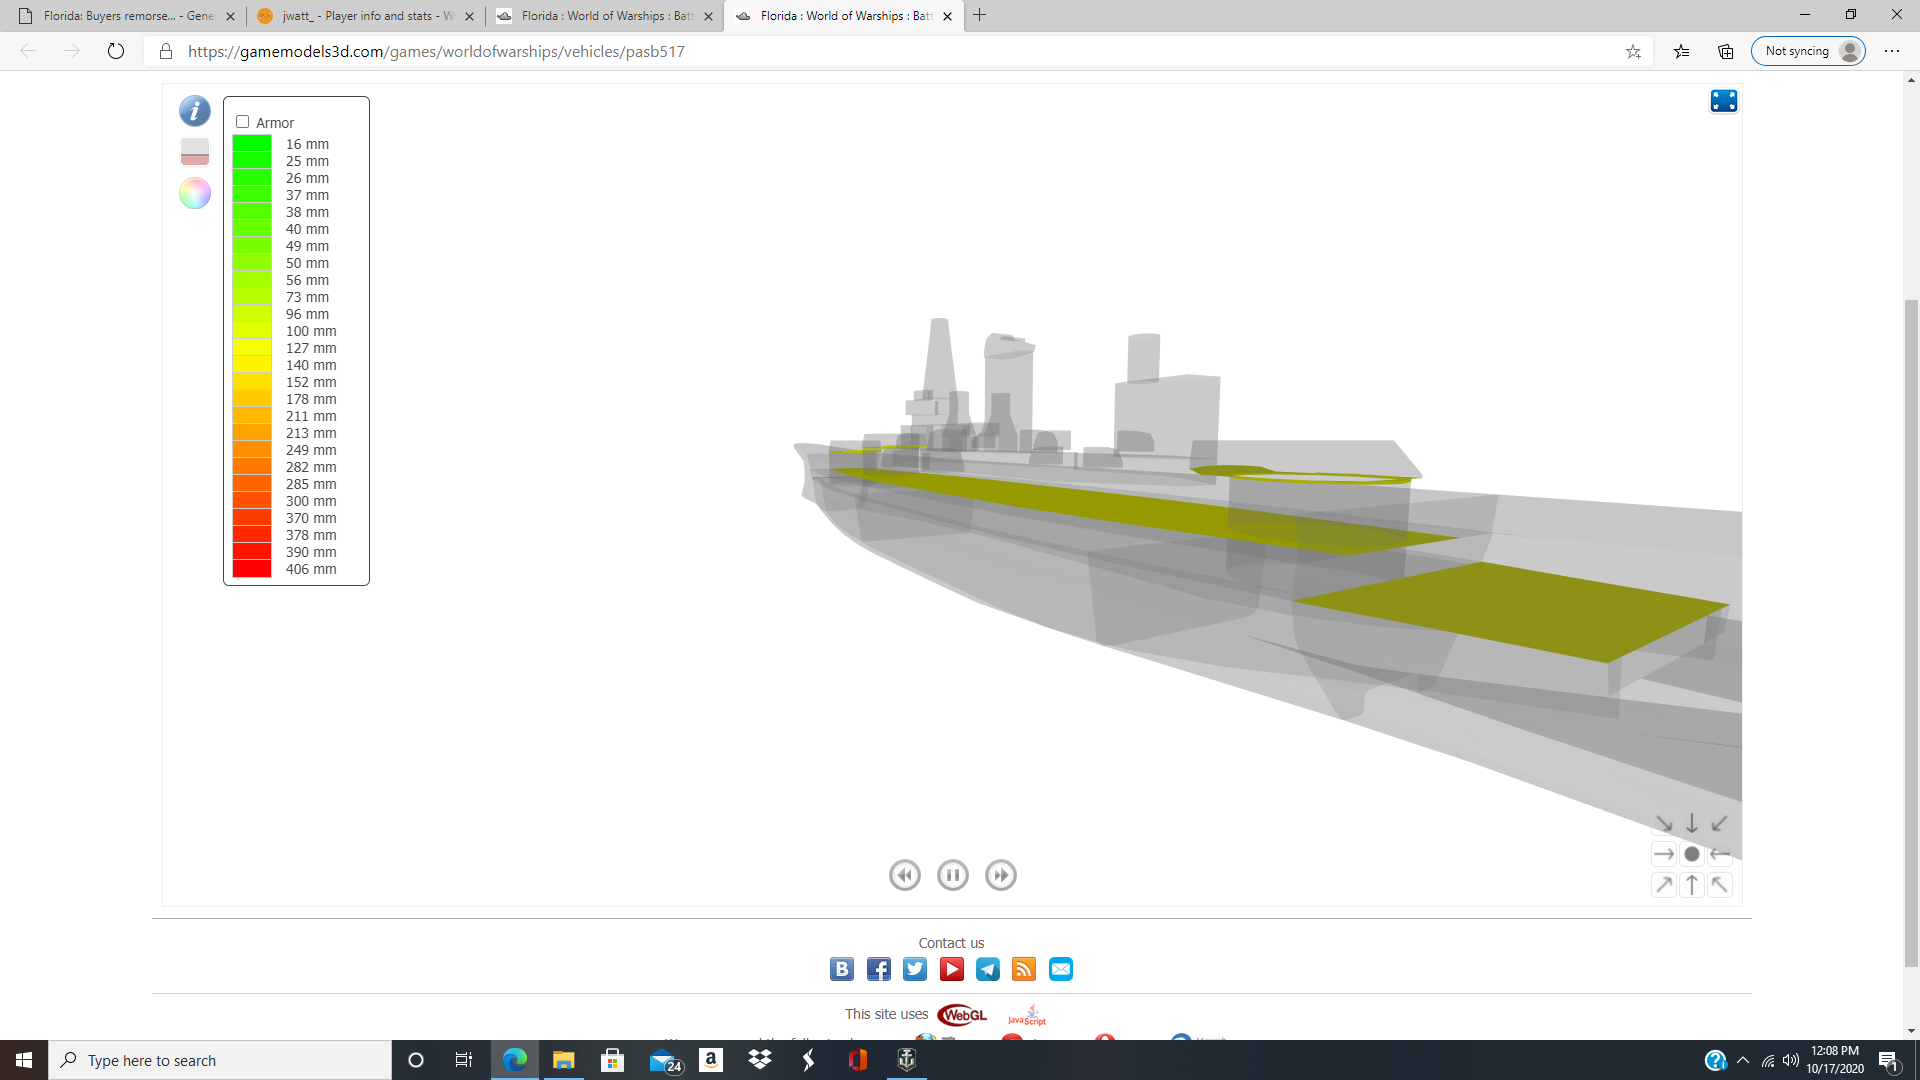
Task: Select the 16 mm green swatch
Action: click(252, 144)
